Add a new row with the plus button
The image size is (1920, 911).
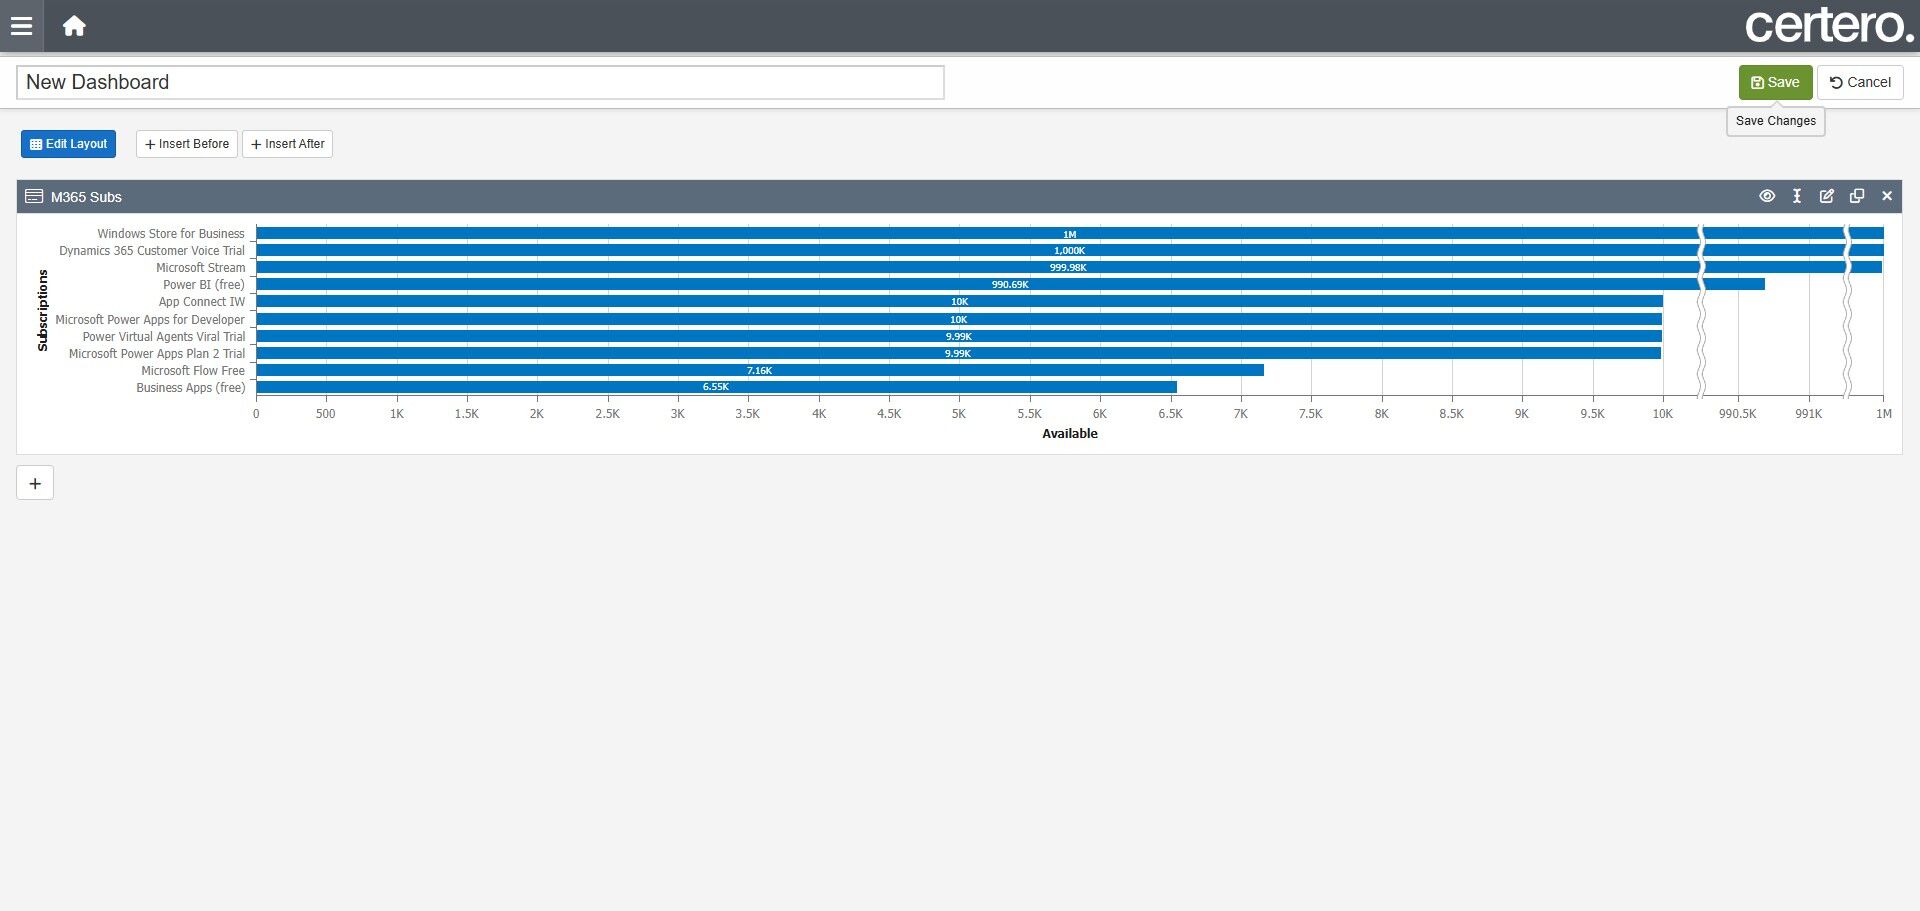coord(35,483)
